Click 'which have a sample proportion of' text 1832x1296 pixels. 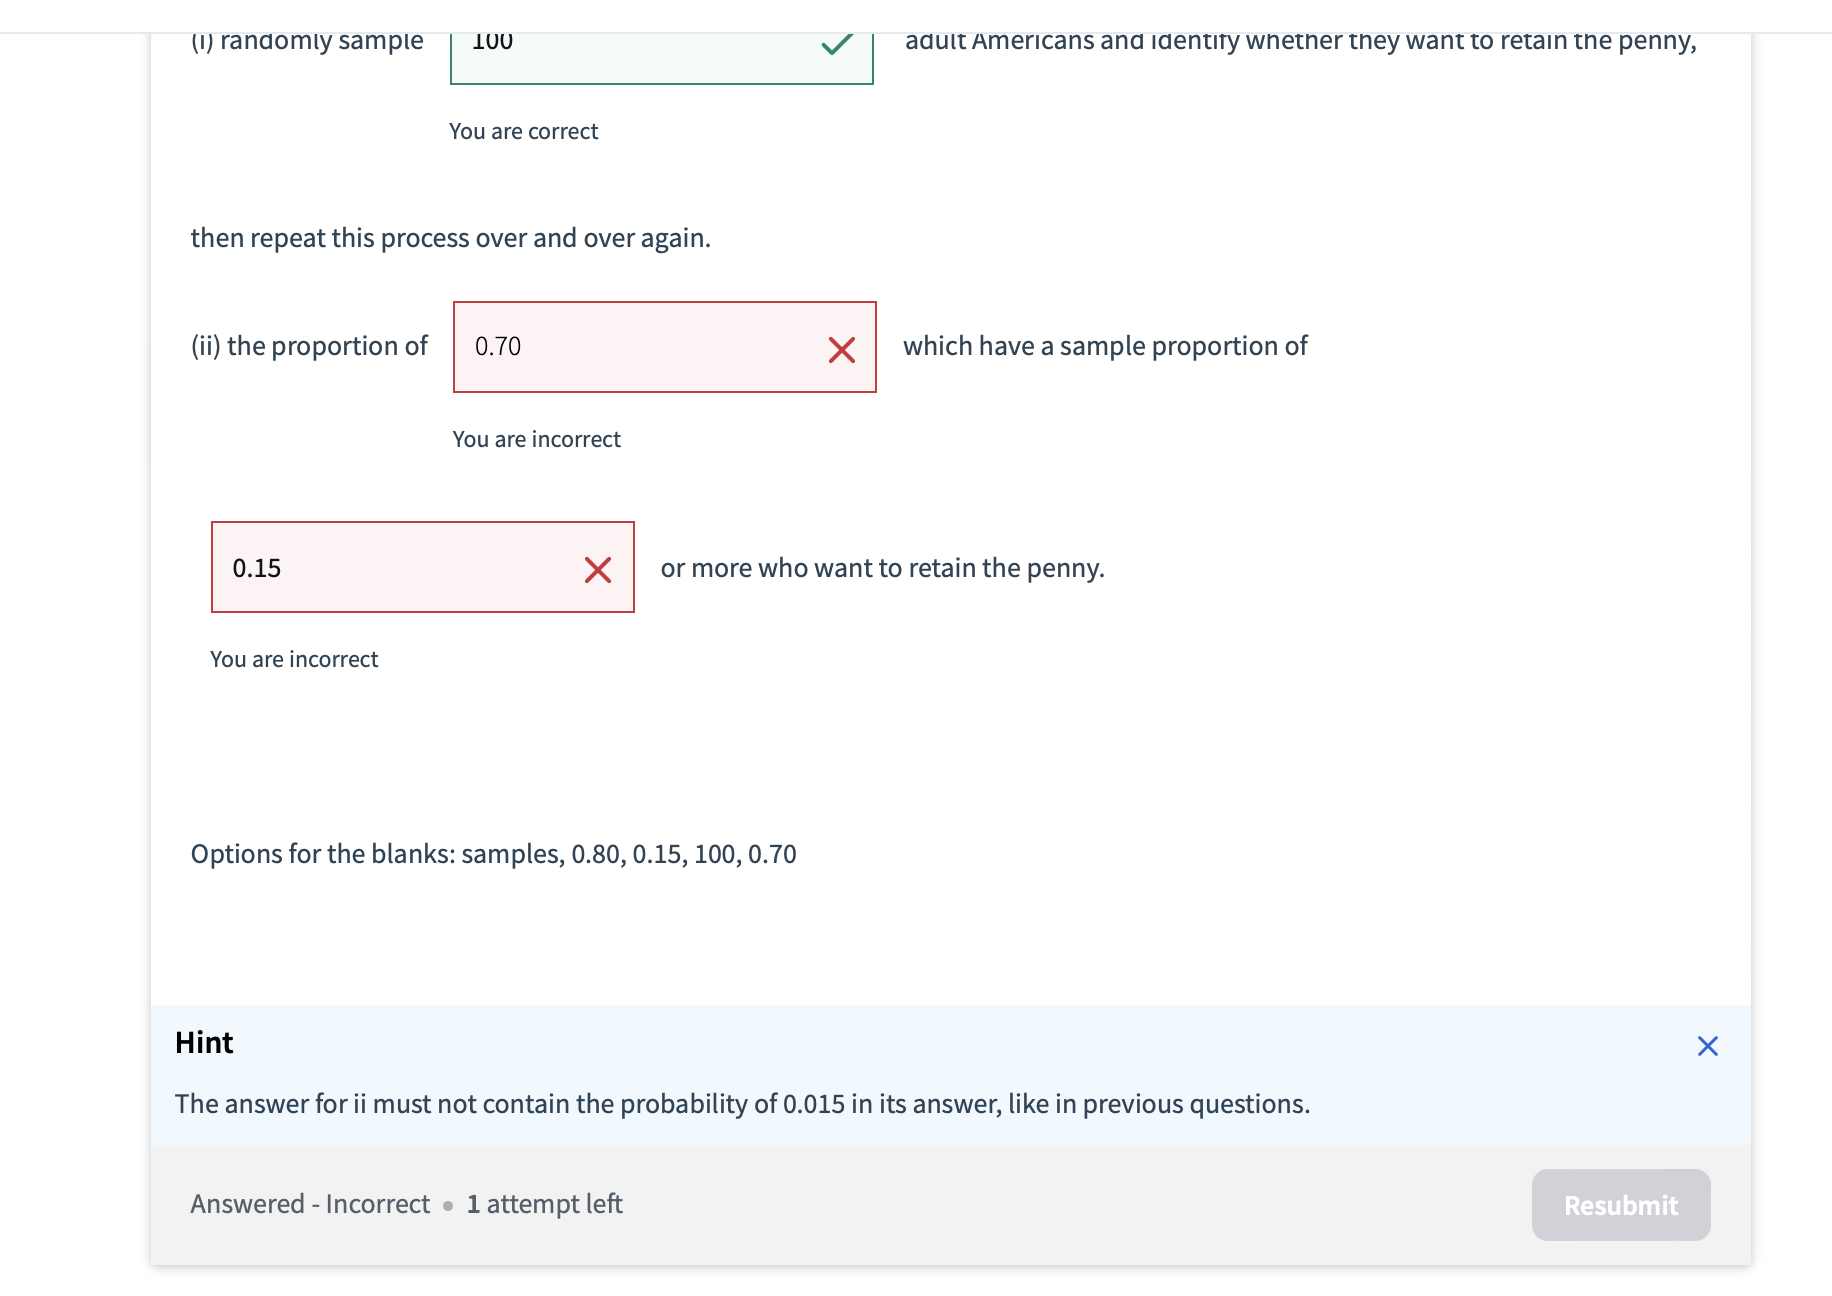[x=1105, y=346]
